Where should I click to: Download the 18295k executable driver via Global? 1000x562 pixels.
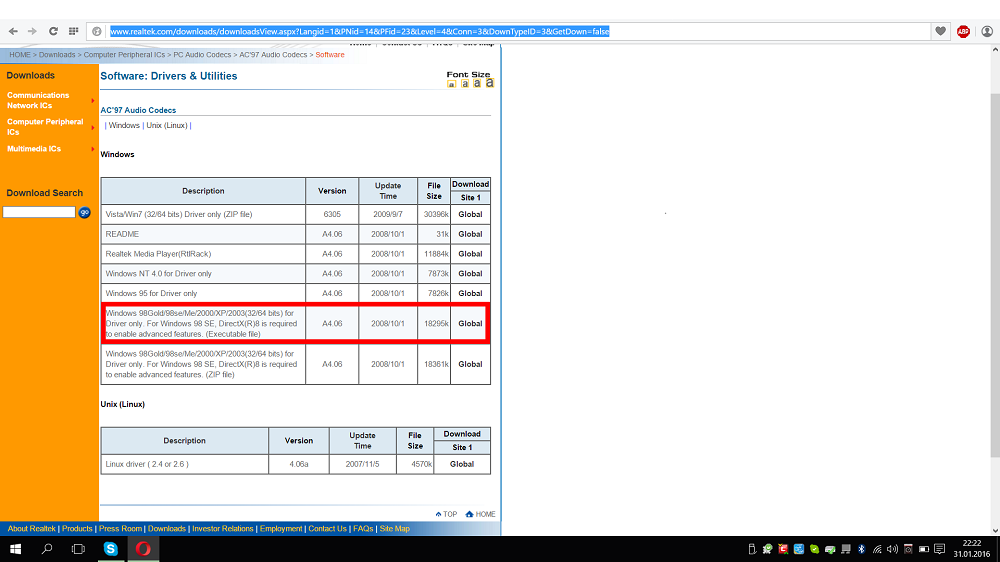[x=470, y=323]
